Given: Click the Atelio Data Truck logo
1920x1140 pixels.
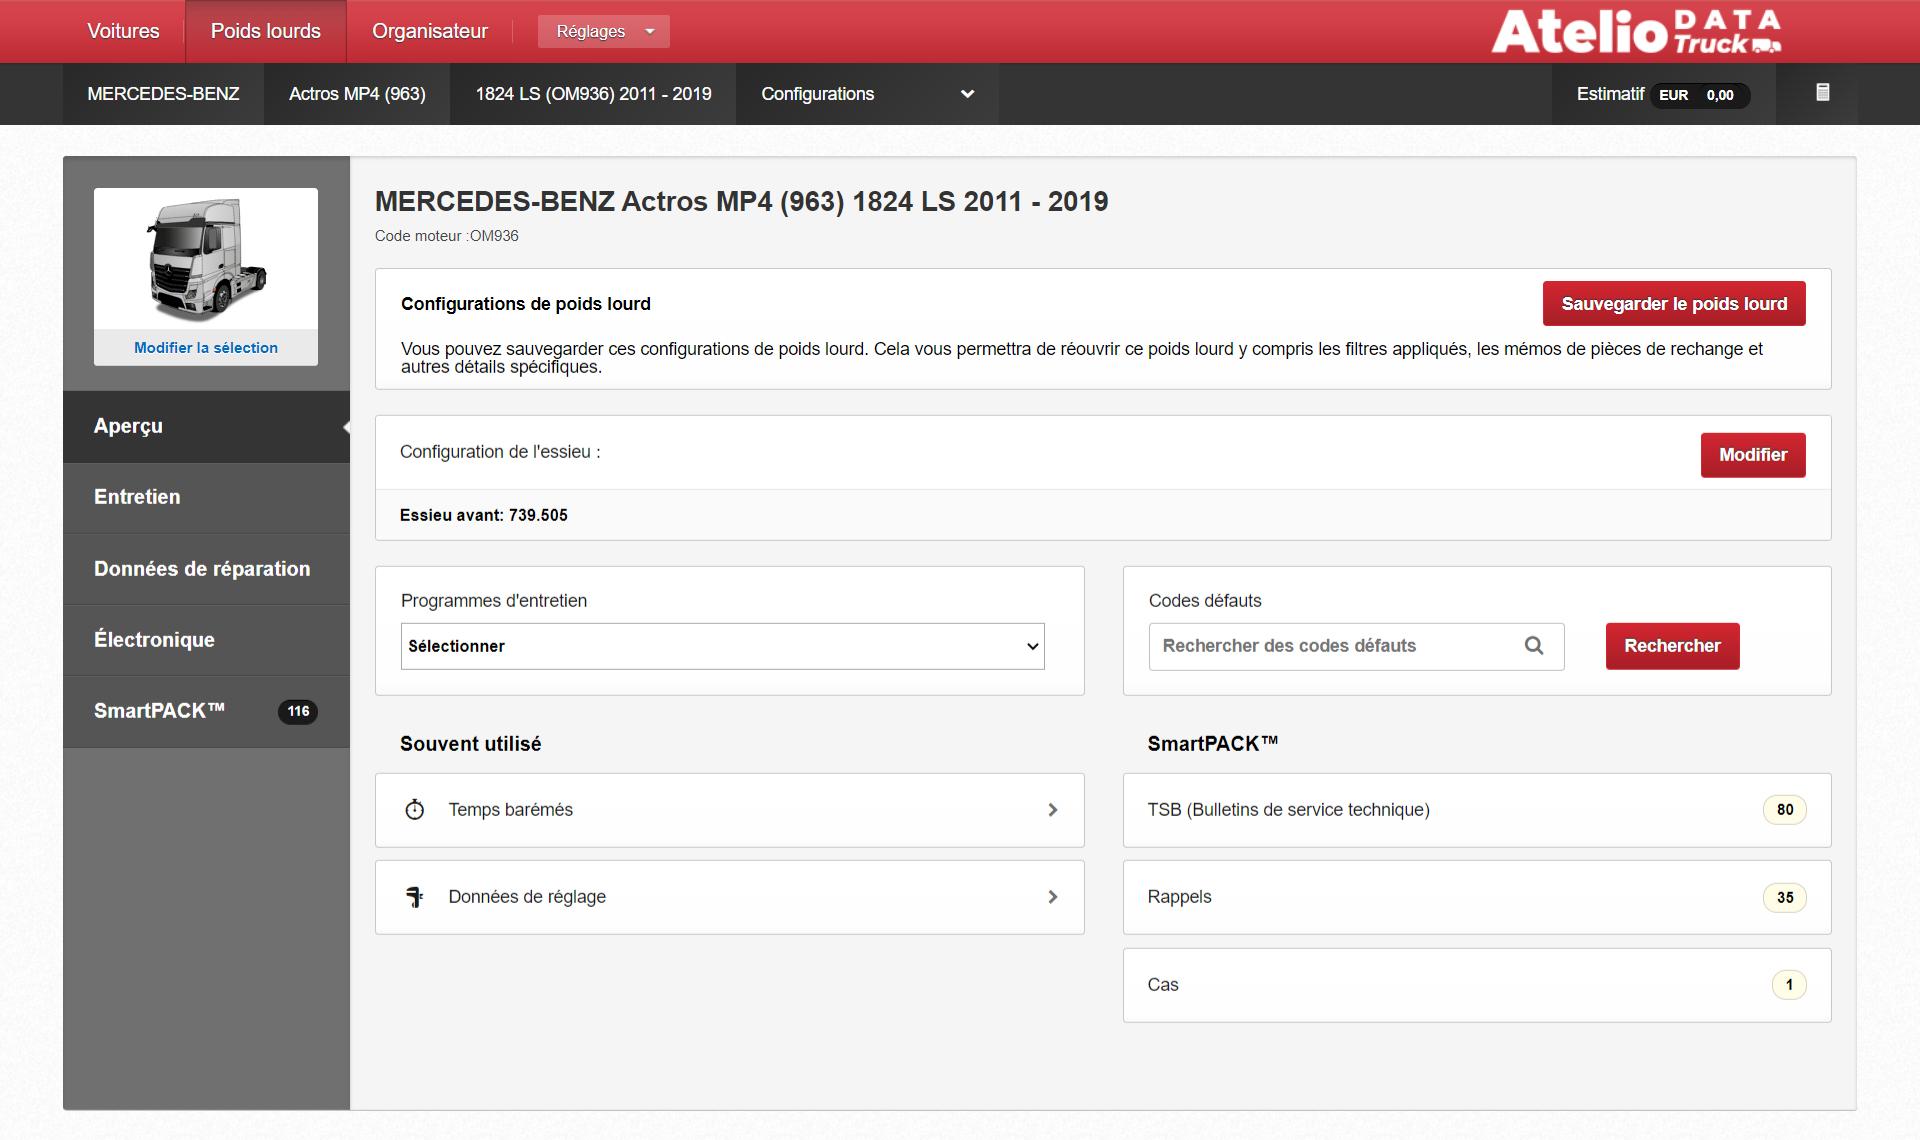Looking at the screenshot, I should 1636,31.
